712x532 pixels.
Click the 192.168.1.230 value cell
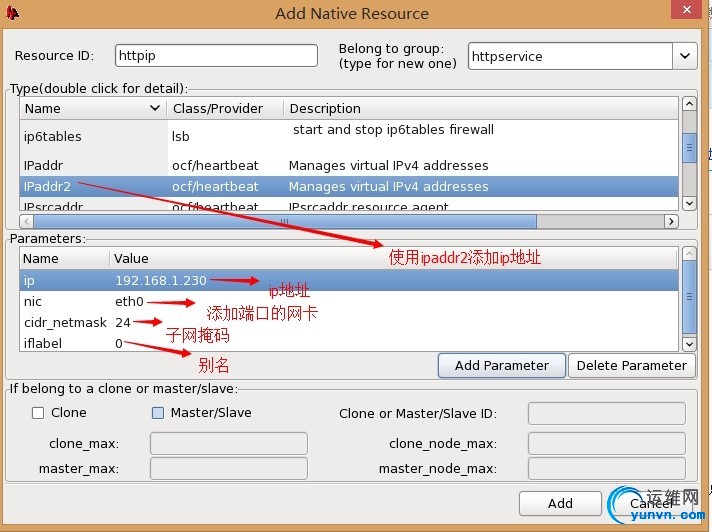(161, 281)
